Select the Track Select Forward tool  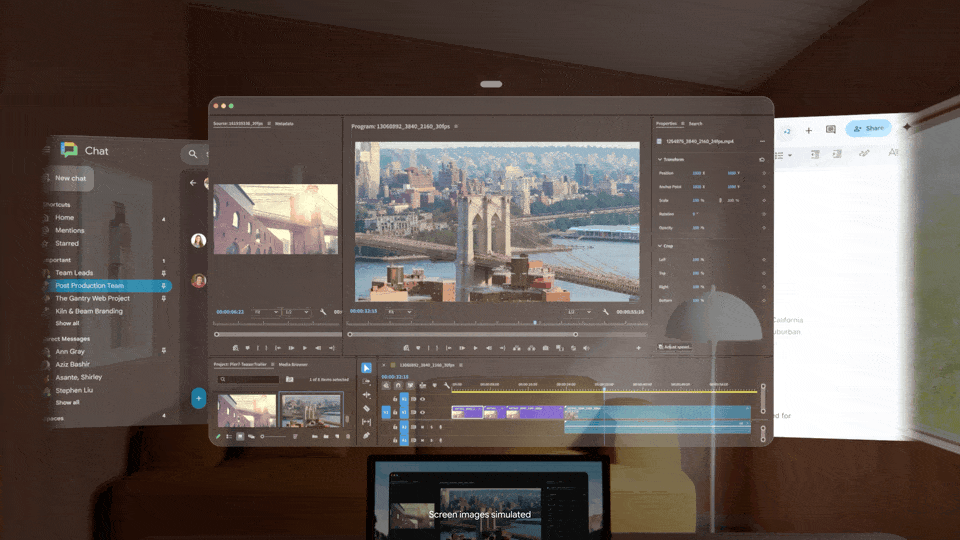pyautogui.click(x=366, y=381)
